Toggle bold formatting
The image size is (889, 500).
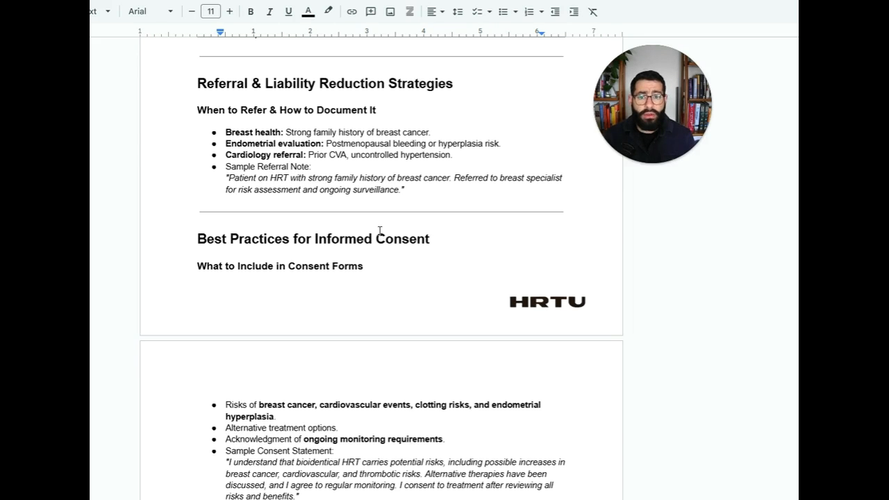(251, 12)
